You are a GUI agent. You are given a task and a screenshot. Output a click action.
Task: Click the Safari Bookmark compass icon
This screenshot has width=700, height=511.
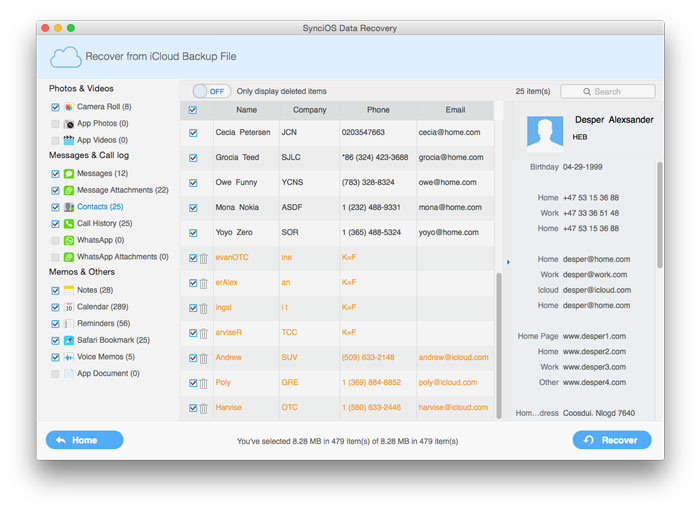(69, 341)
